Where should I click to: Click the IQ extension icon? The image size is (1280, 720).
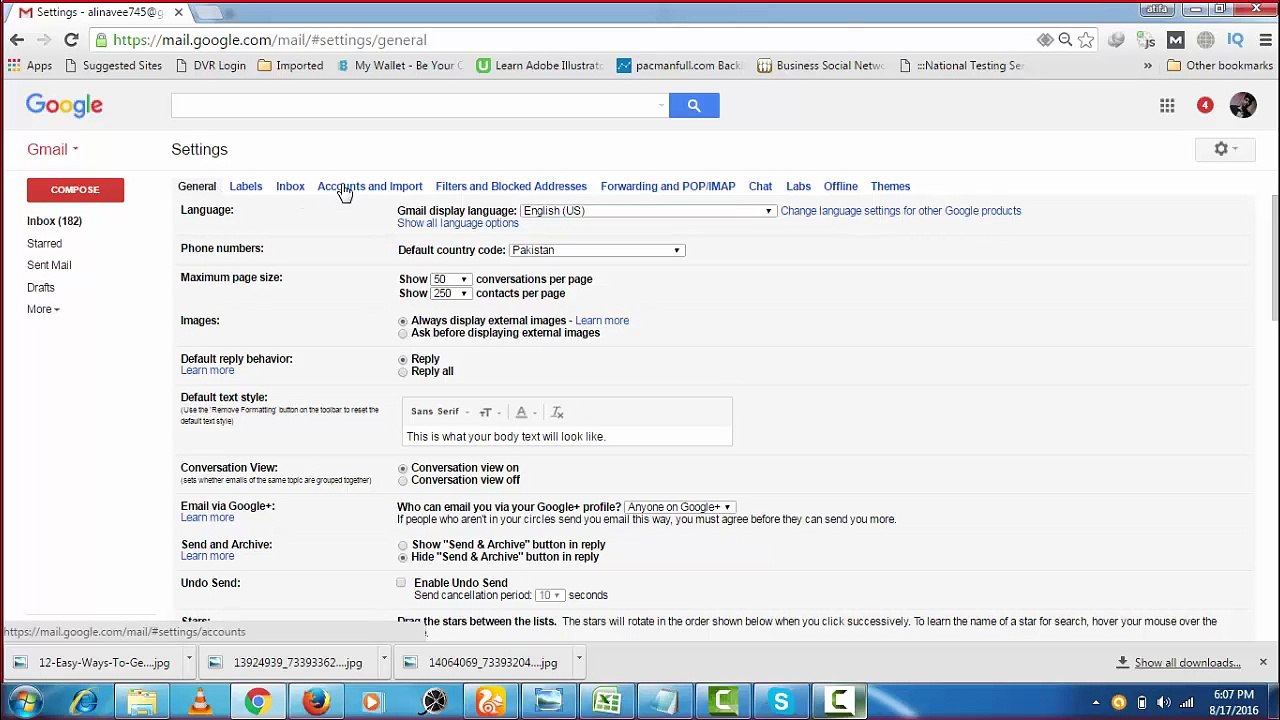point(1235,40)
